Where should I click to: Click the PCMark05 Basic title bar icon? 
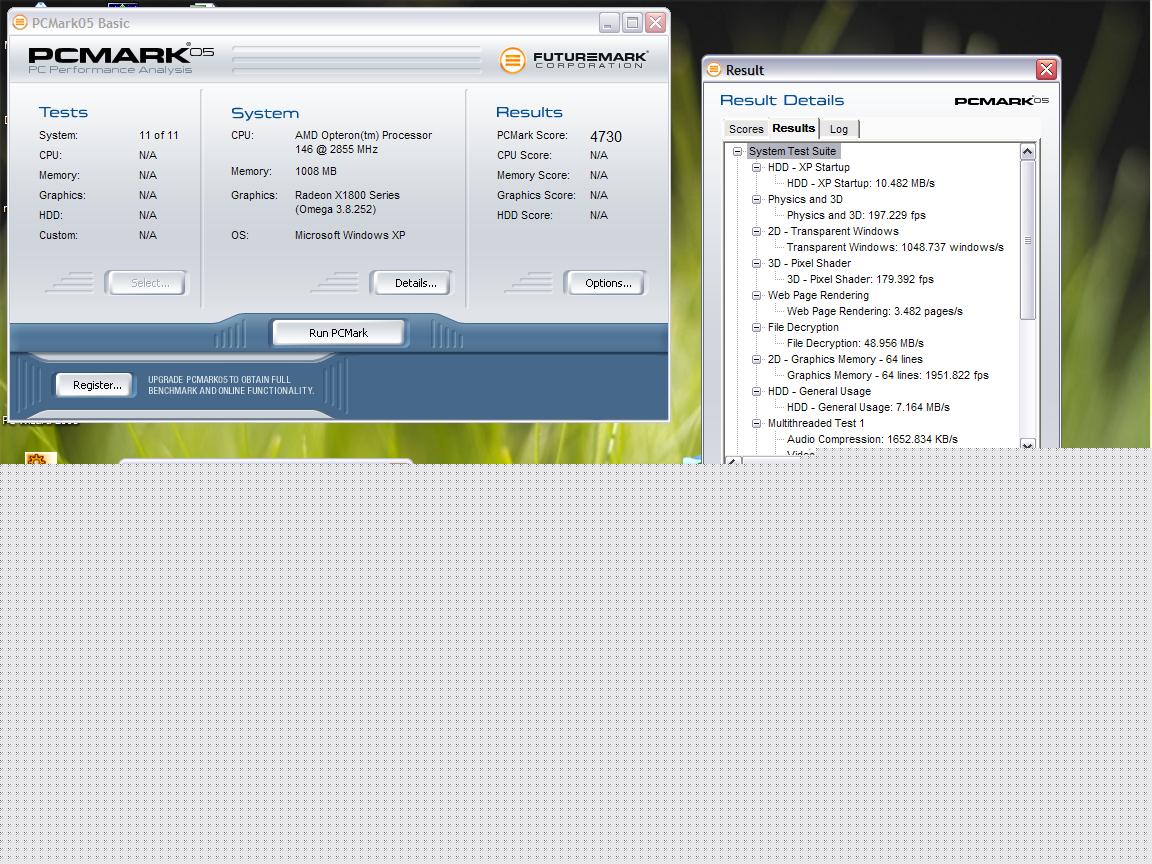click(21, 23)
